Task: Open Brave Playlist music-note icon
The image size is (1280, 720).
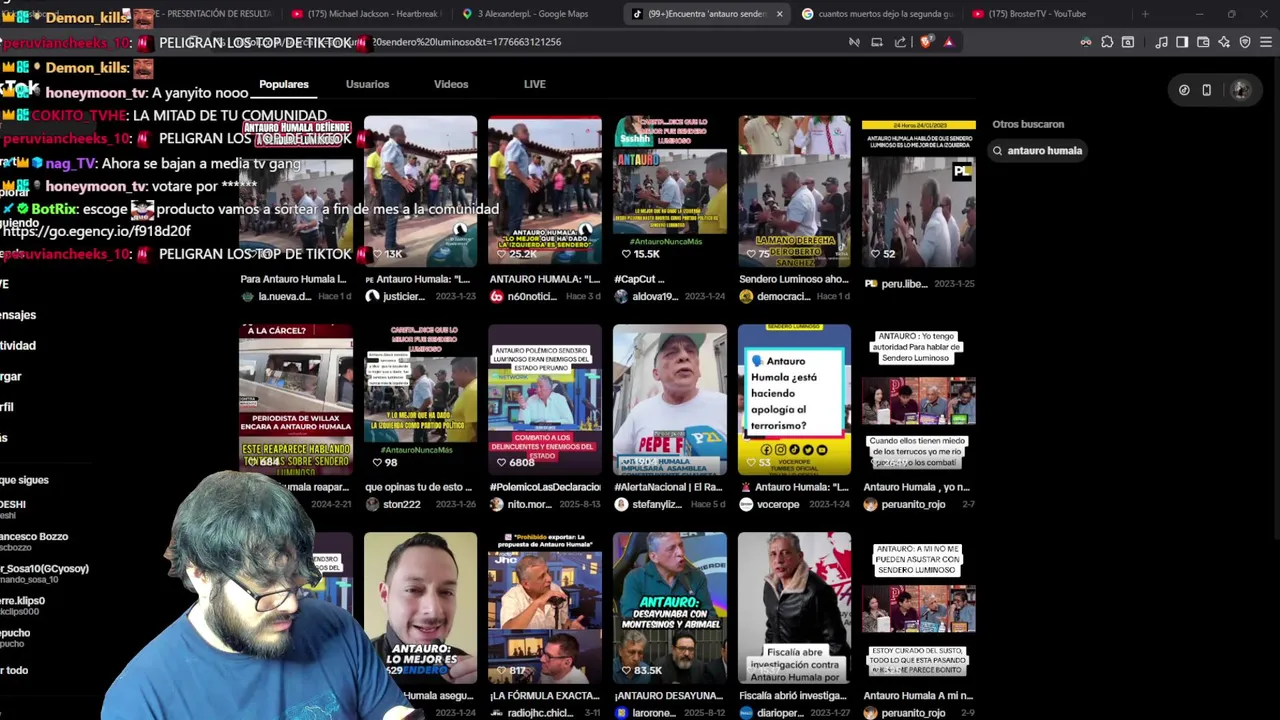Action: point(1161,42)
